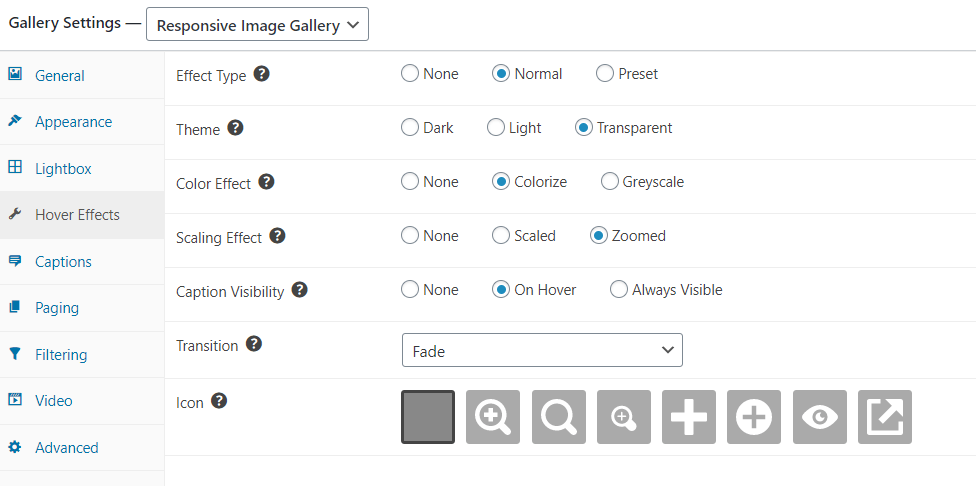Open the Responsive Image Gallery template dropdown

coord(257,24)
